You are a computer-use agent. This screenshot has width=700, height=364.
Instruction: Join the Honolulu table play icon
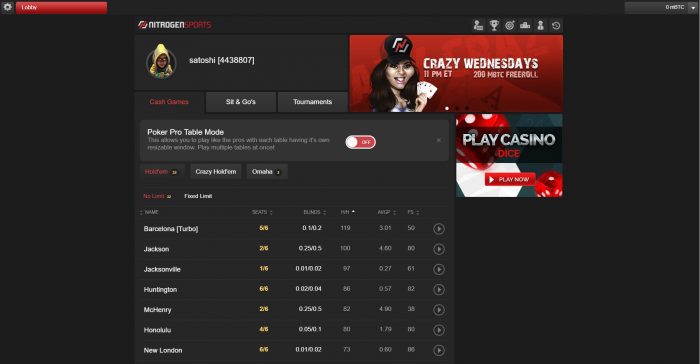(439, 330)
